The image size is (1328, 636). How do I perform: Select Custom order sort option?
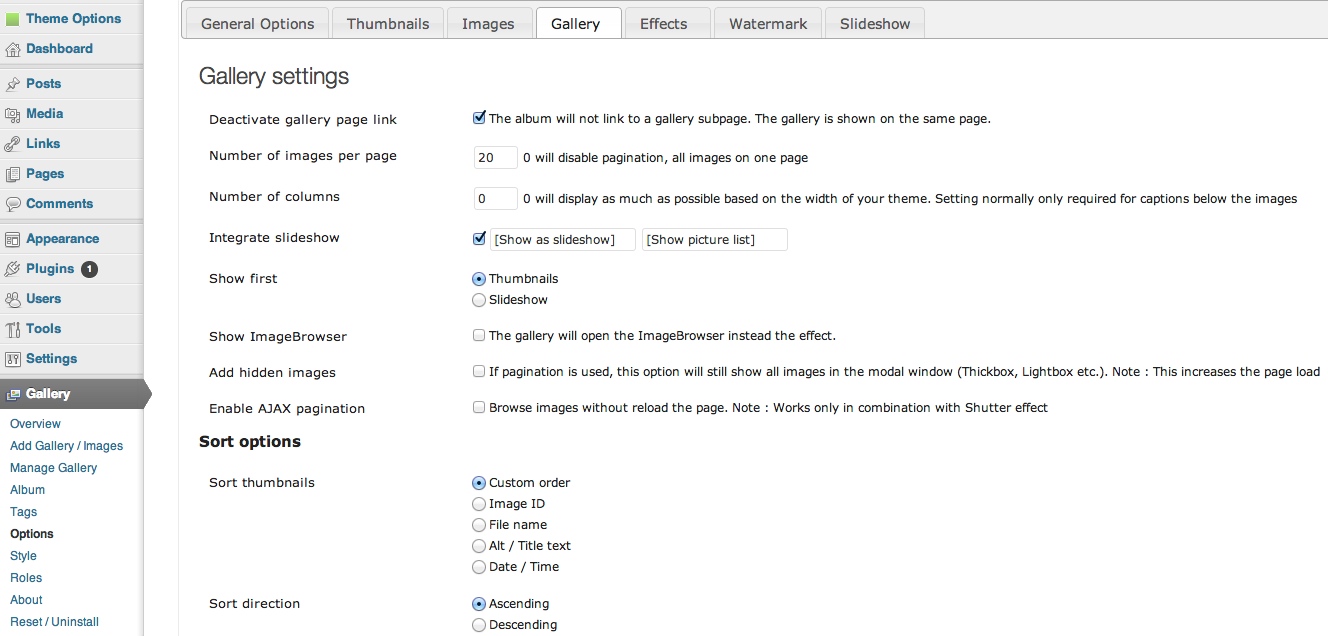click(479, 483)
